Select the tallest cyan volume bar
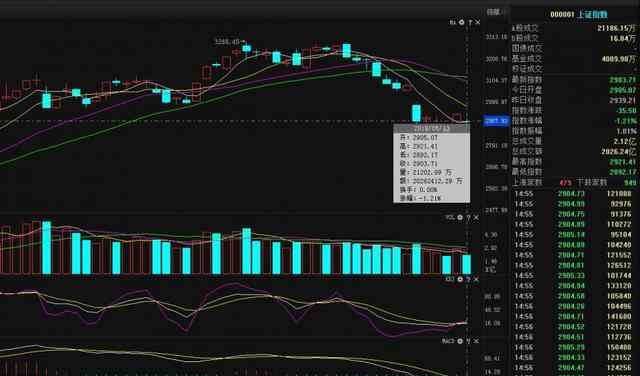 pos(47,247)
